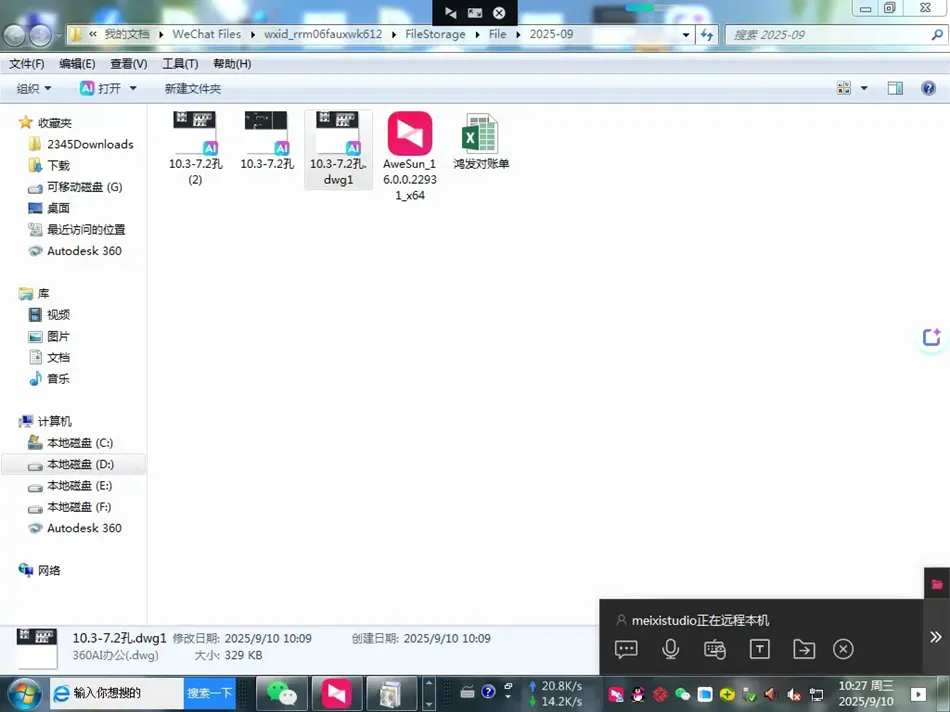
Task: Open the 文件(F) menu
Action: click(x=26, y=64)
